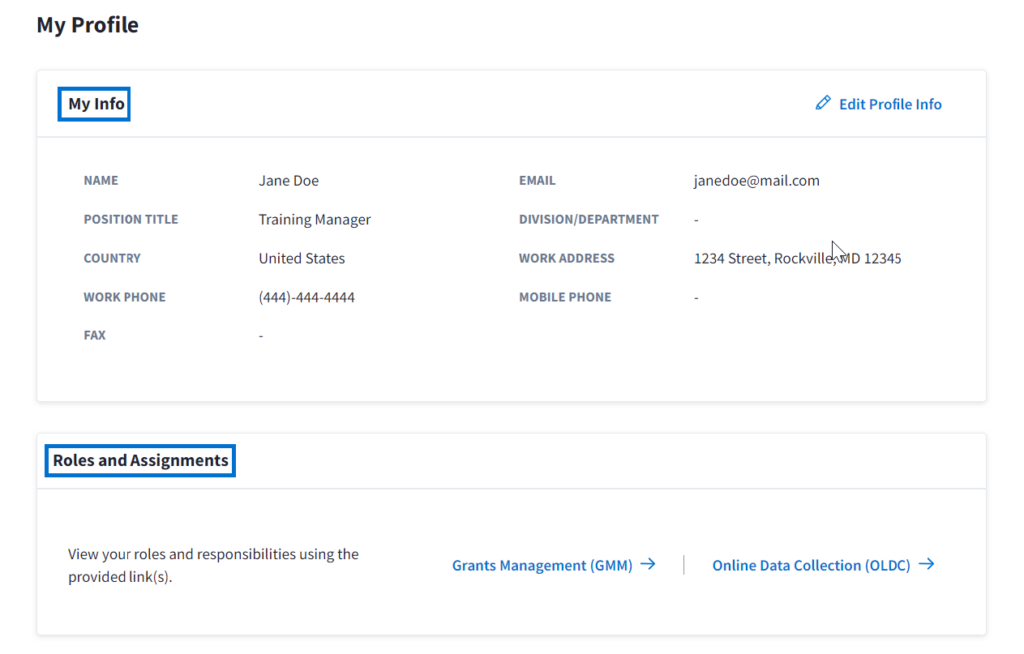Select the Position Title value Training Manager
Viewport: 1024px width, 654px height.
click(x=312, y=219)
